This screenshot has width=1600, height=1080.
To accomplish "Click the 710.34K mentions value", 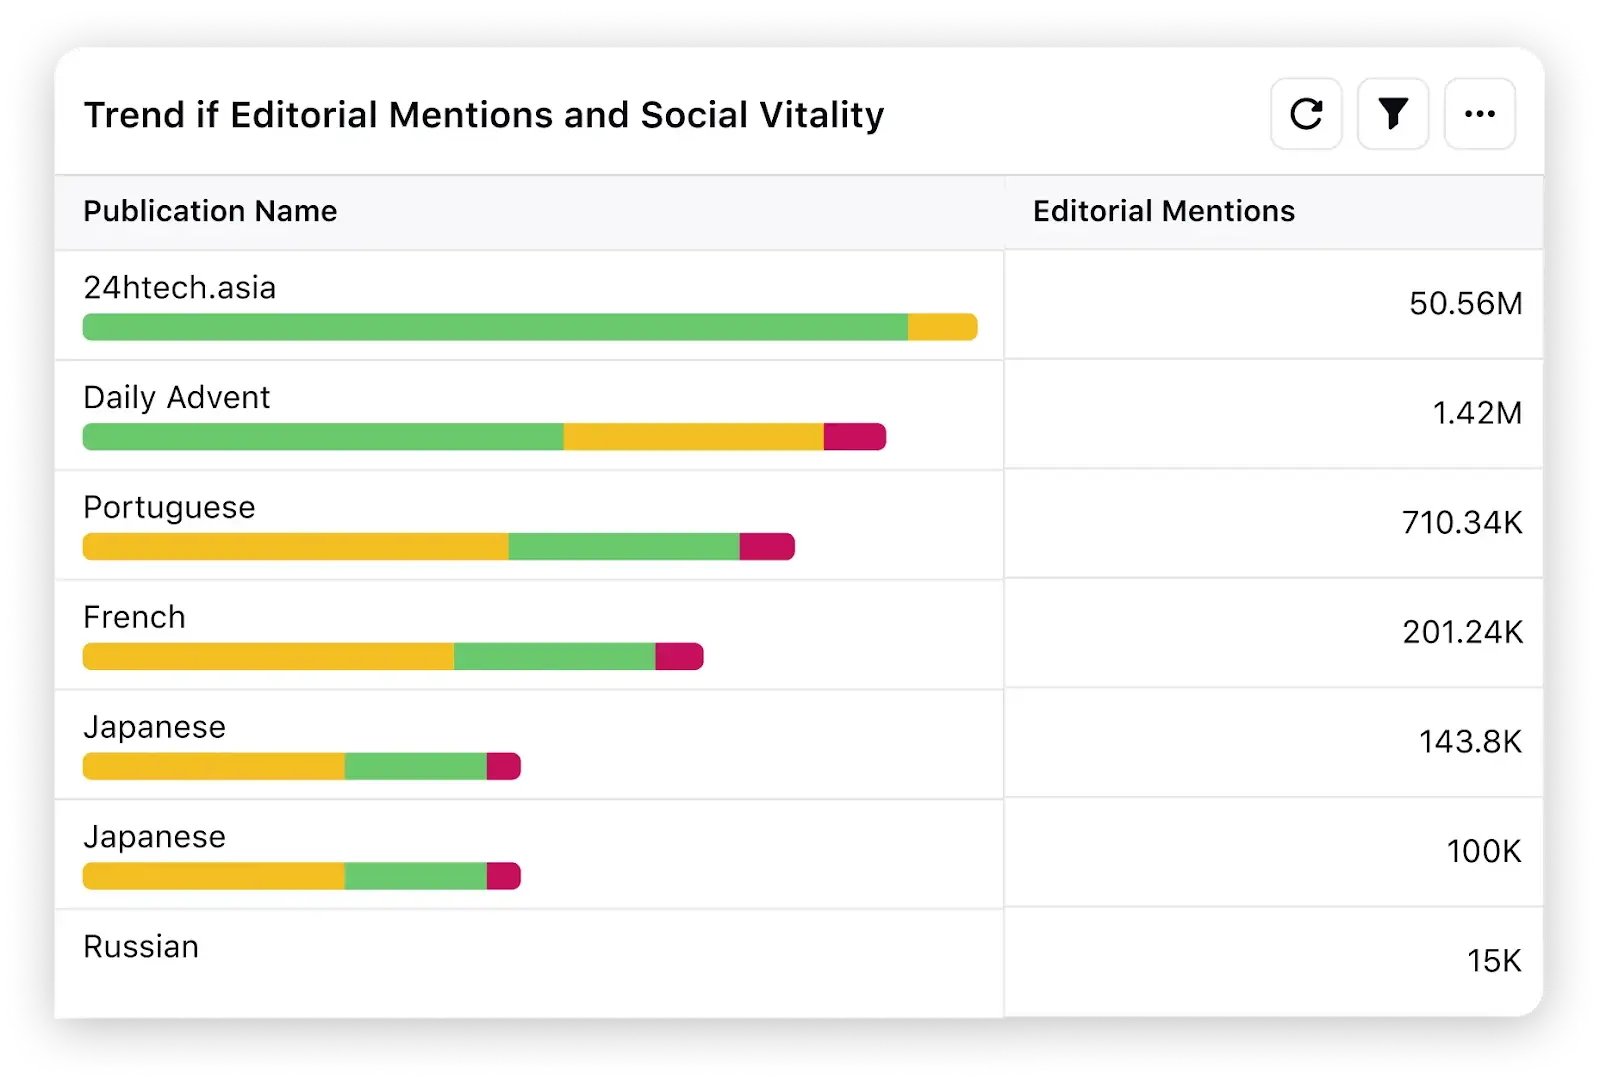I will point(1462,522).
